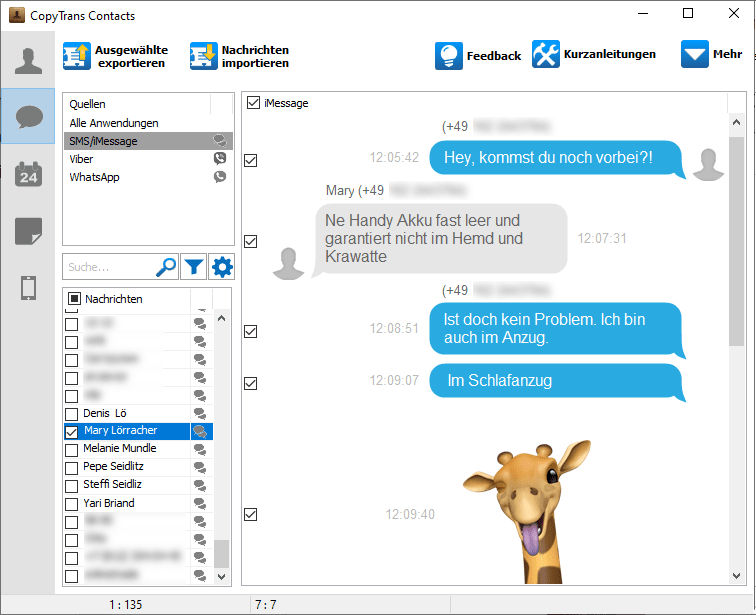Open the Feedback lightbulb button

click(x=478, y=56)
